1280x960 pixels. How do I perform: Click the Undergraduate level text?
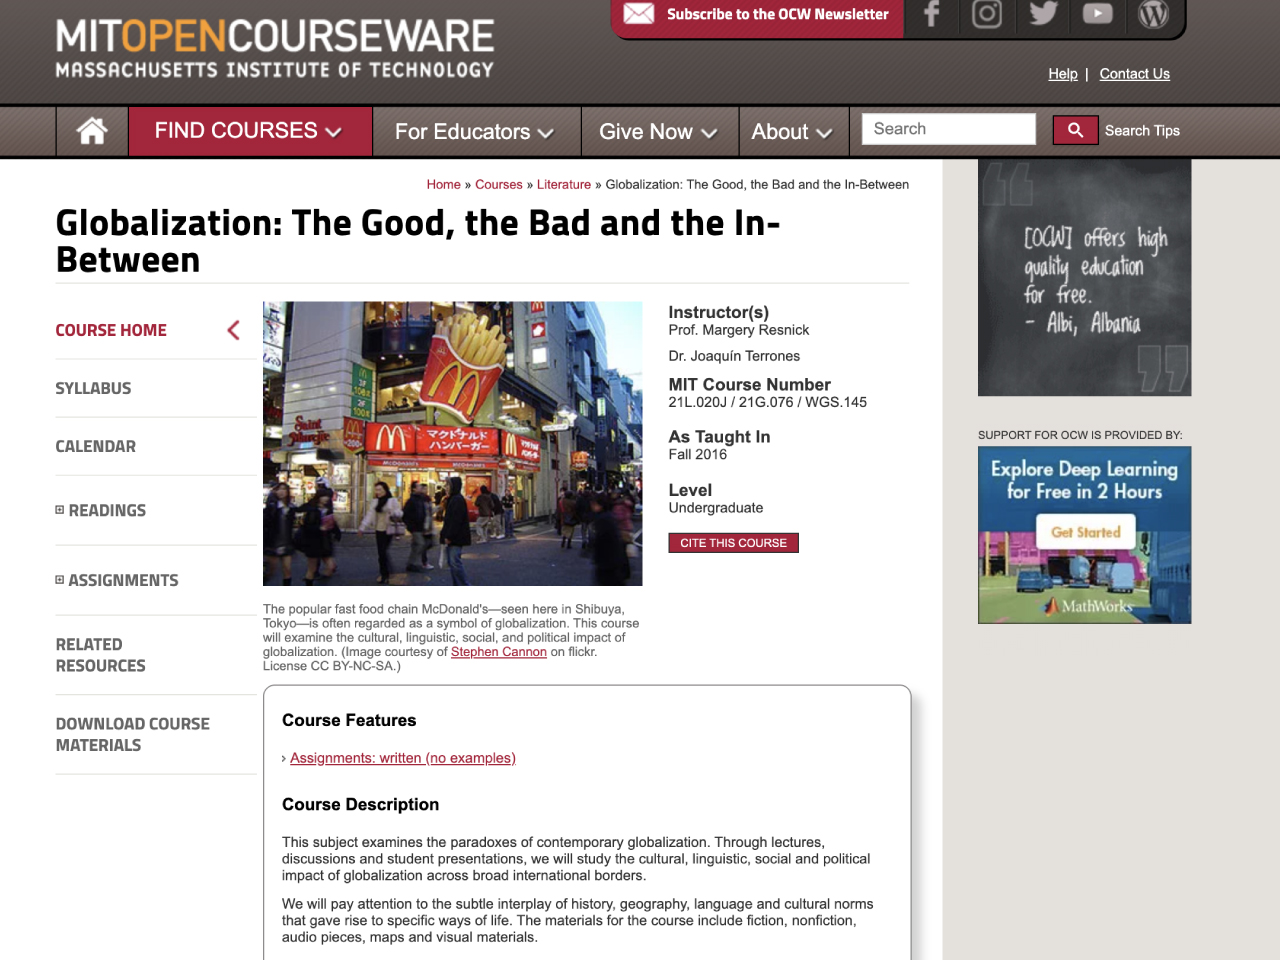716,508
